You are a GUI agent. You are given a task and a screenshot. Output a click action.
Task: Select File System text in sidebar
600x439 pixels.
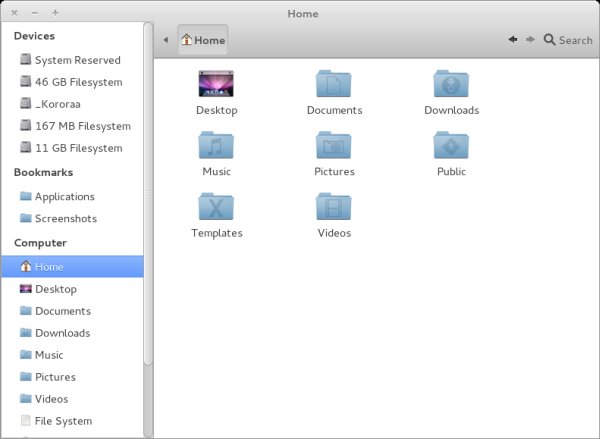pos(63,421)
